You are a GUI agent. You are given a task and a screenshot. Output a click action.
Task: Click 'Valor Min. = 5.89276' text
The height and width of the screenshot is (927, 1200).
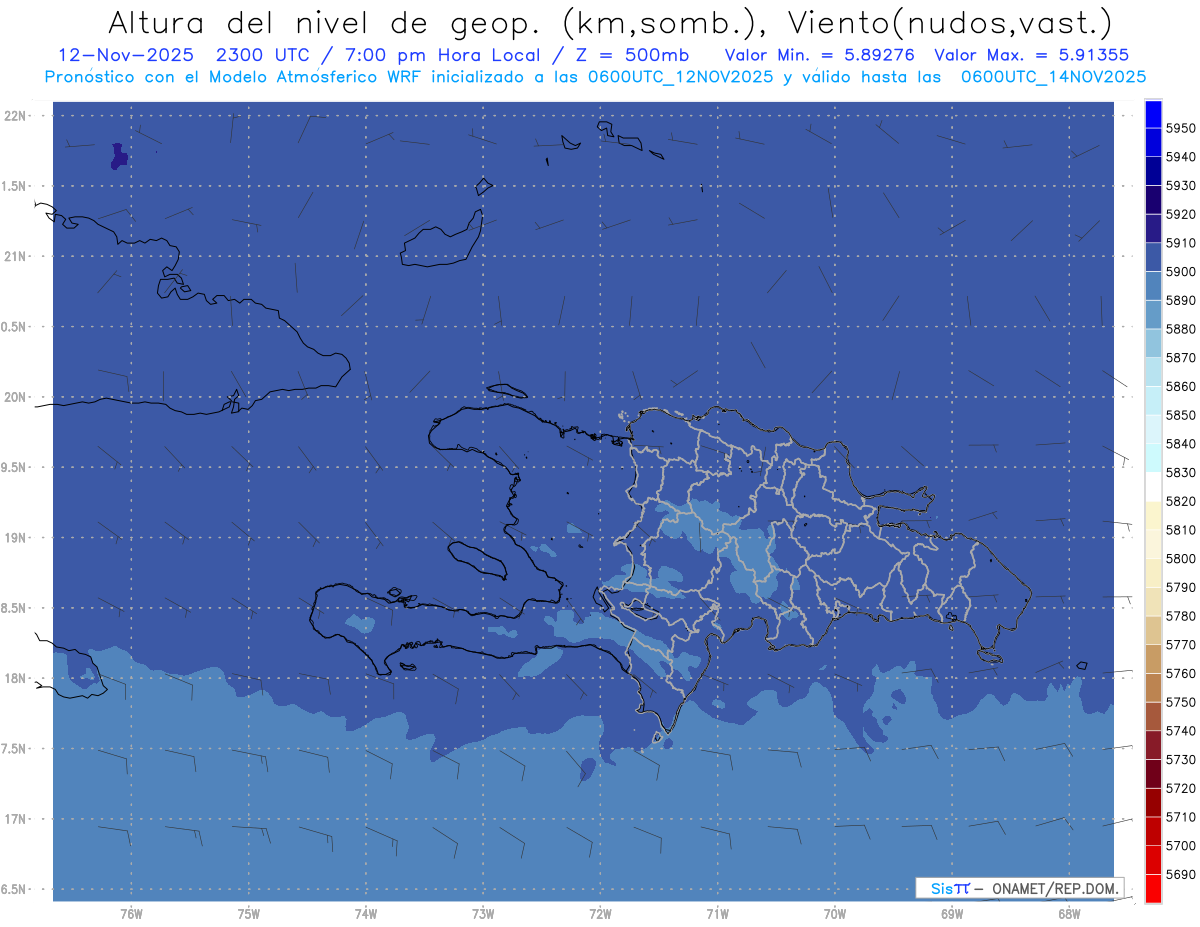[820, 55]
